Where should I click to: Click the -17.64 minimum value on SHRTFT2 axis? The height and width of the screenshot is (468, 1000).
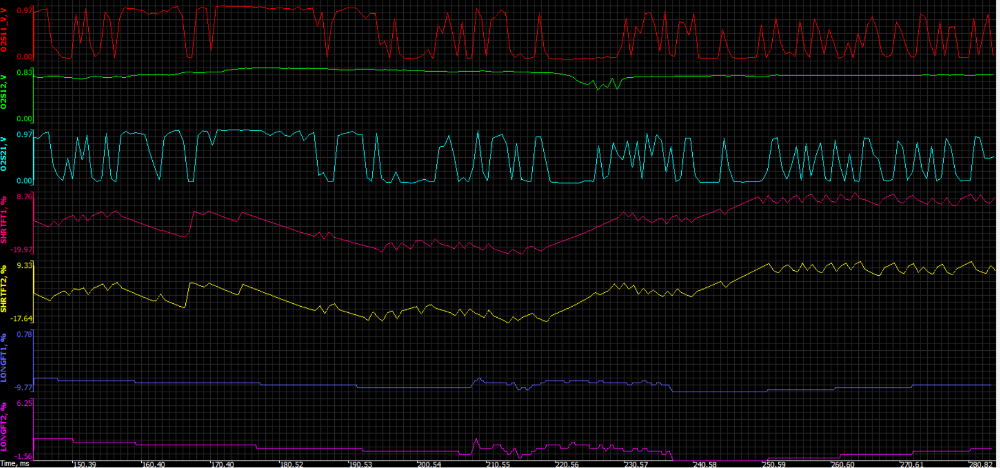coord(21,318)
